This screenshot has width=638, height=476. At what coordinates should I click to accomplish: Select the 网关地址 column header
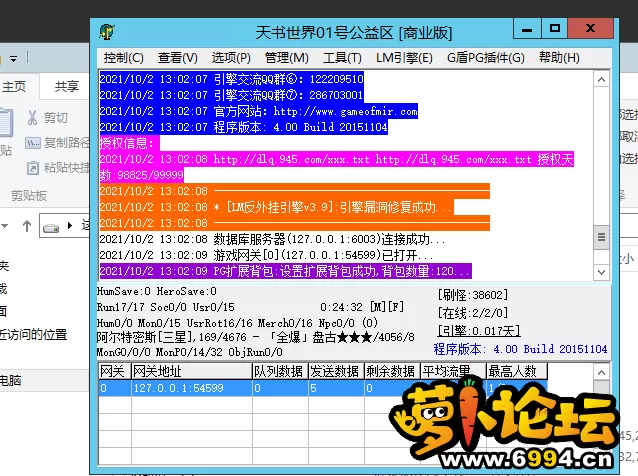191,371
